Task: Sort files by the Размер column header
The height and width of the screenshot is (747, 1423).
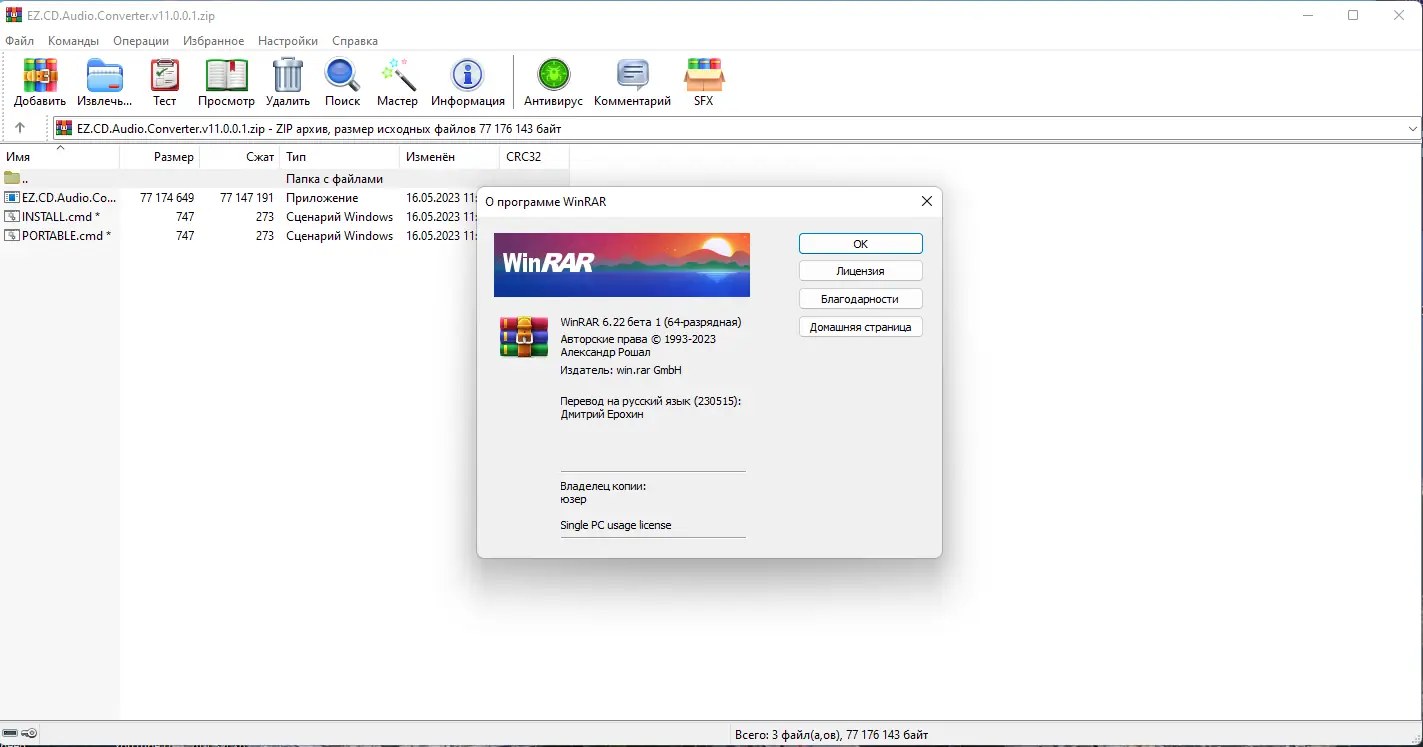Action: [x=160, y=157]
